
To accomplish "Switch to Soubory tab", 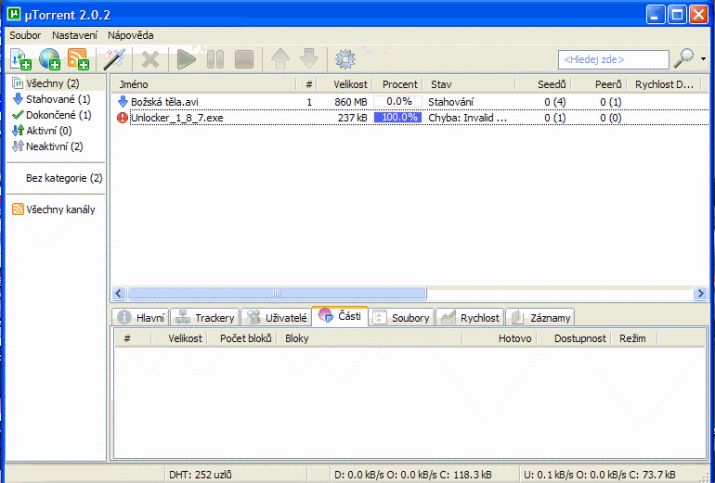I will (x=401, y=317).
